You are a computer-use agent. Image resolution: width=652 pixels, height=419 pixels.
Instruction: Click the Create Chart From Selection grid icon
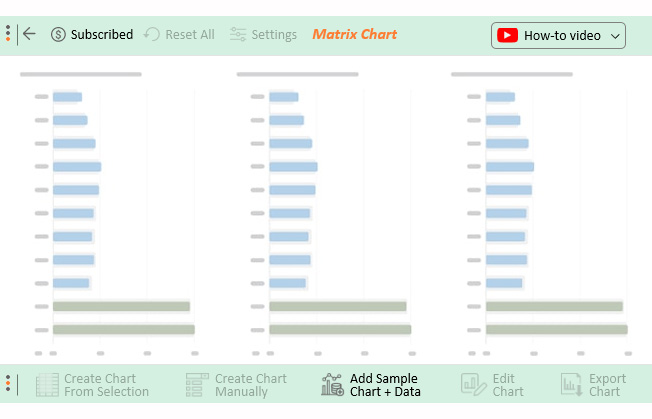(x=47, y=384)
